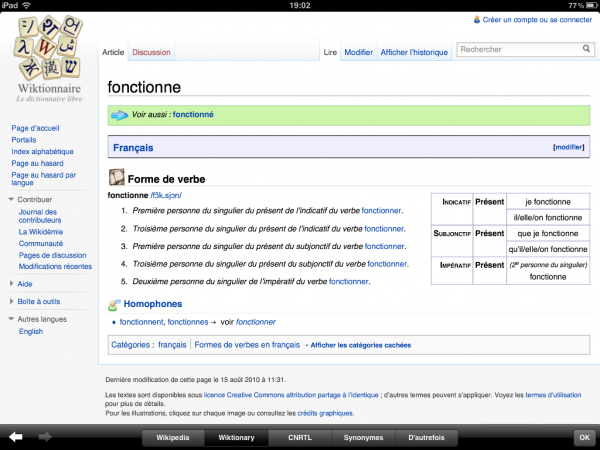
Task: Click the user icon beside 'Créer un compte'
Action: point(476,19)
